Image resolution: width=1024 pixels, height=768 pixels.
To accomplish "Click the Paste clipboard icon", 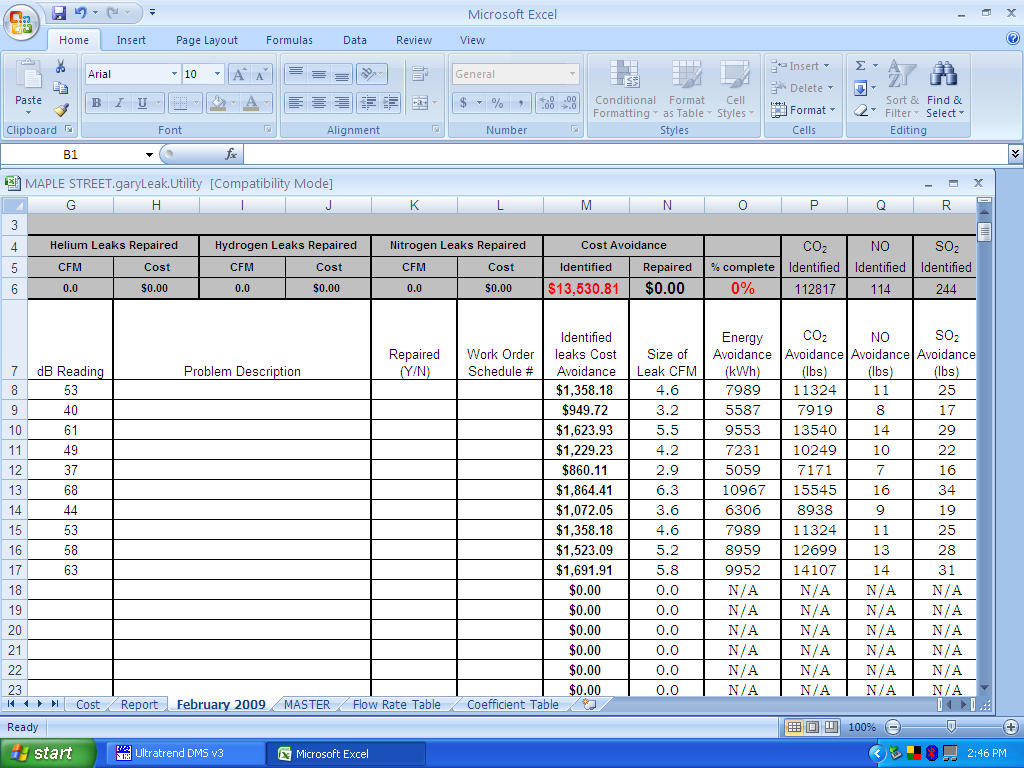I will (28, 74).
